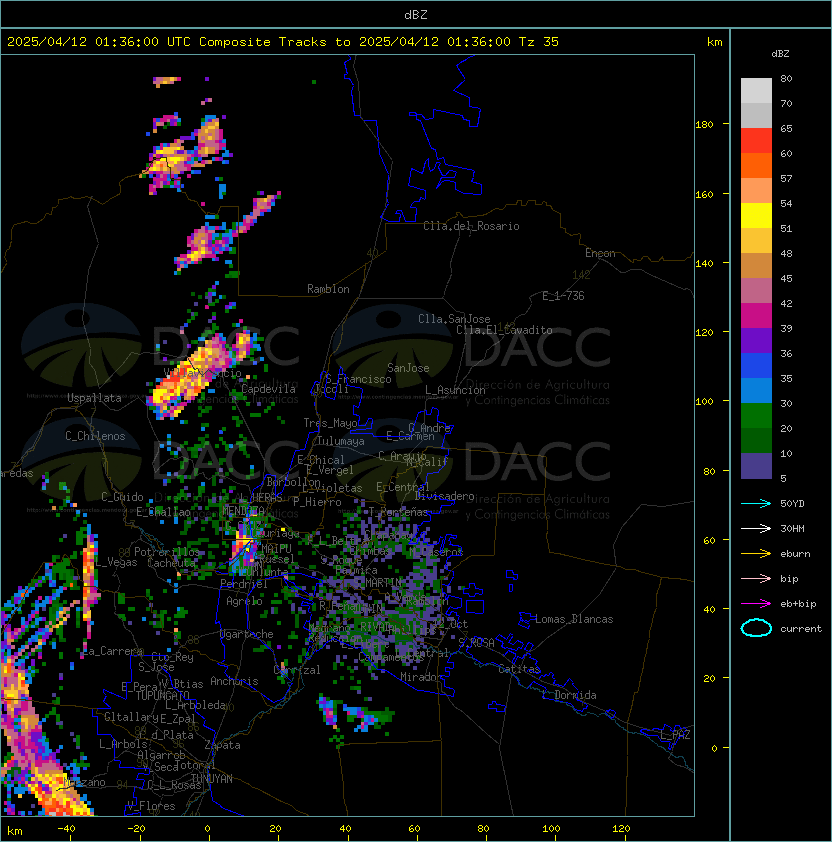Click the cyan 'current' ellipse symbol in legend

pos(756,628)
